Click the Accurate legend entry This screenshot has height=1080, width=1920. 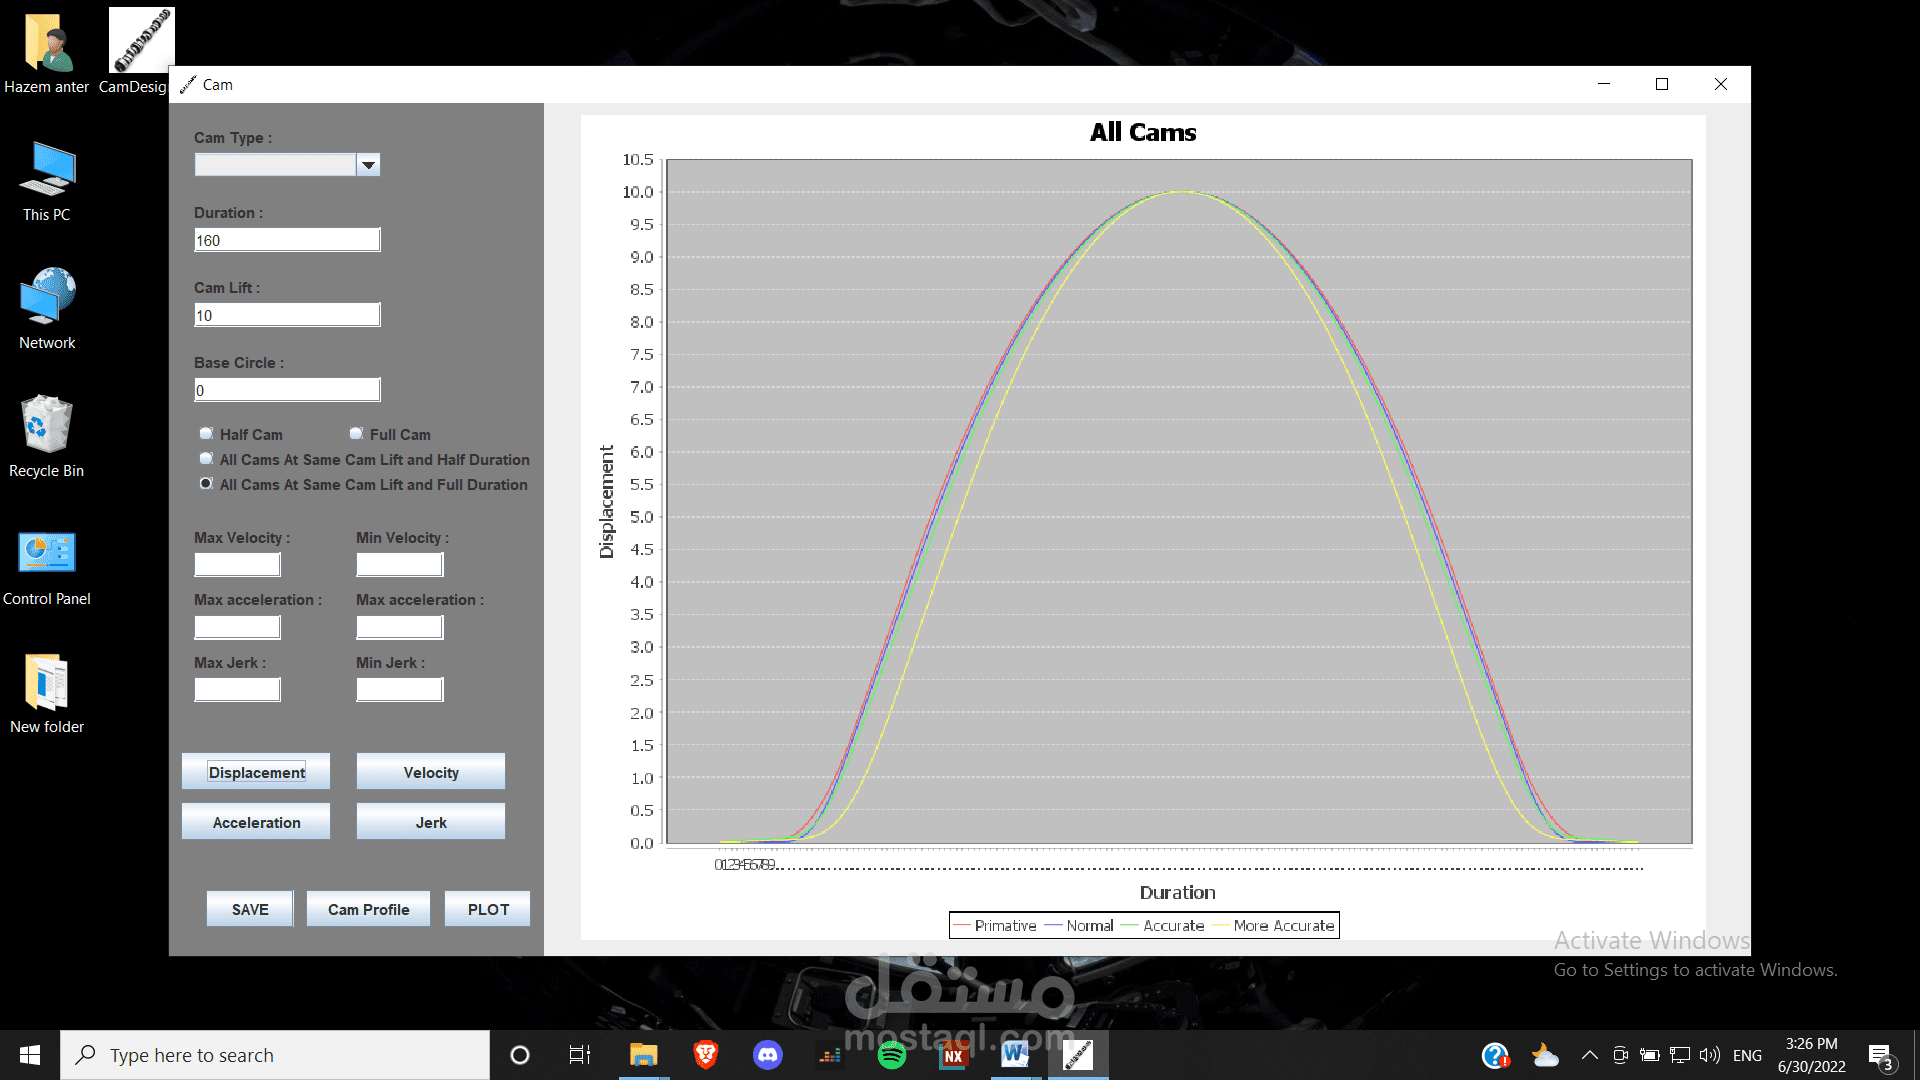tap(1162, 926)
